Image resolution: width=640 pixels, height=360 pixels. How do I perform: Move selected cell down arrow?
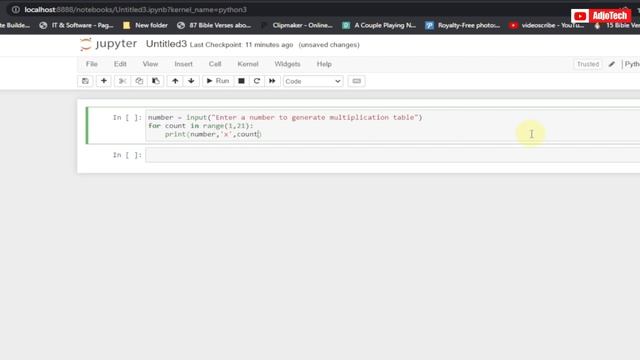pos(191,81)
